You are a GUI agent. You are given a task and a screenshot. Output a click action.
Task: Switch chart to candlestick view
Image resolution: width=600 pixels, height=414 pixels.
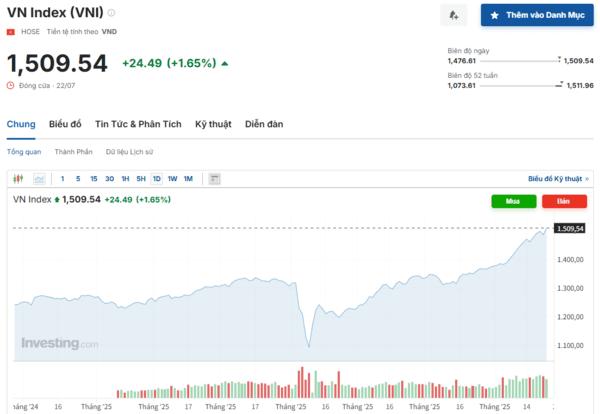coord(18,179)
